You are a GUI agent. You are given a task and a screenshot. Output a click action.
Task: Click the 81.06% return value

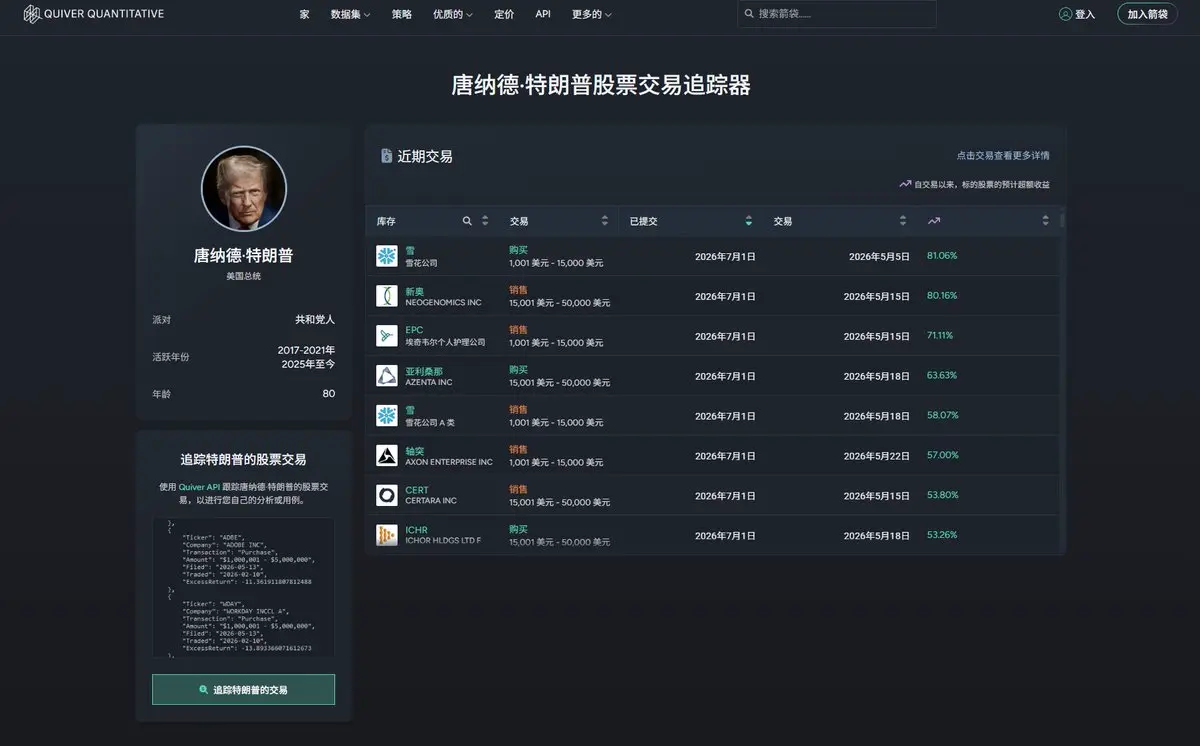942,256
